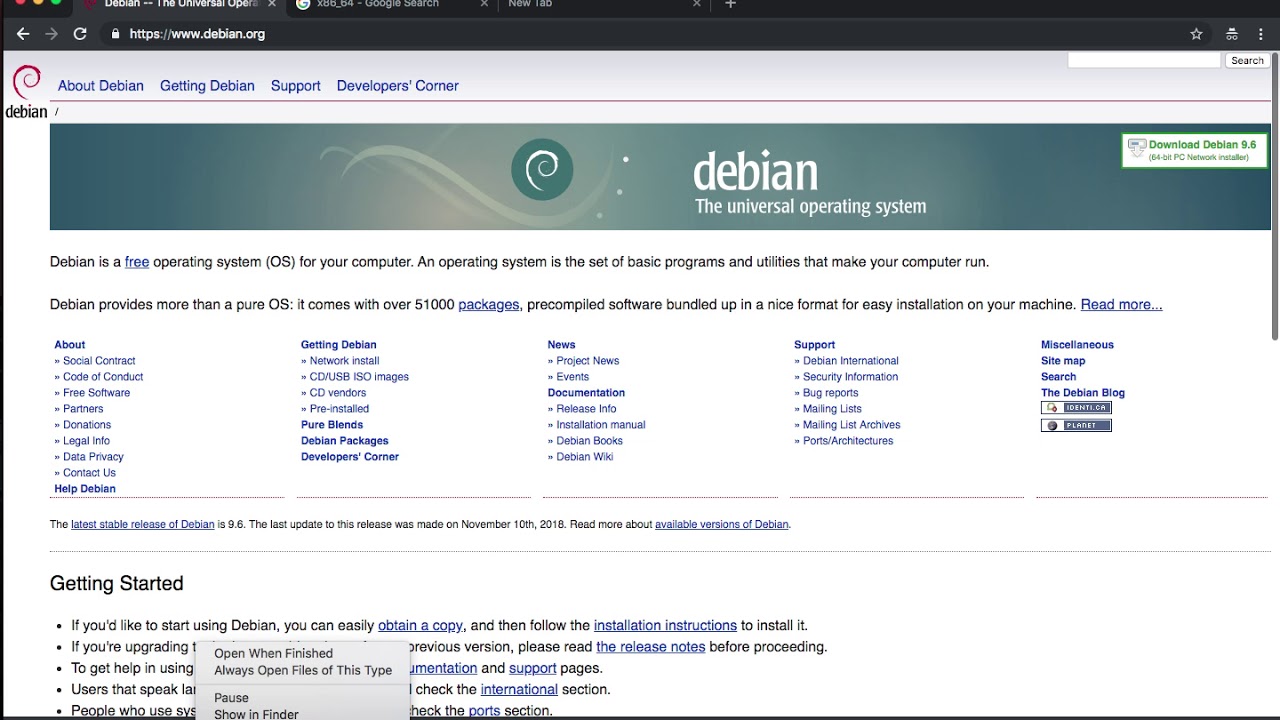This screenshot has height=720, width=1280.
Task: Open the installation instructions link
Action: pos(665,626)
